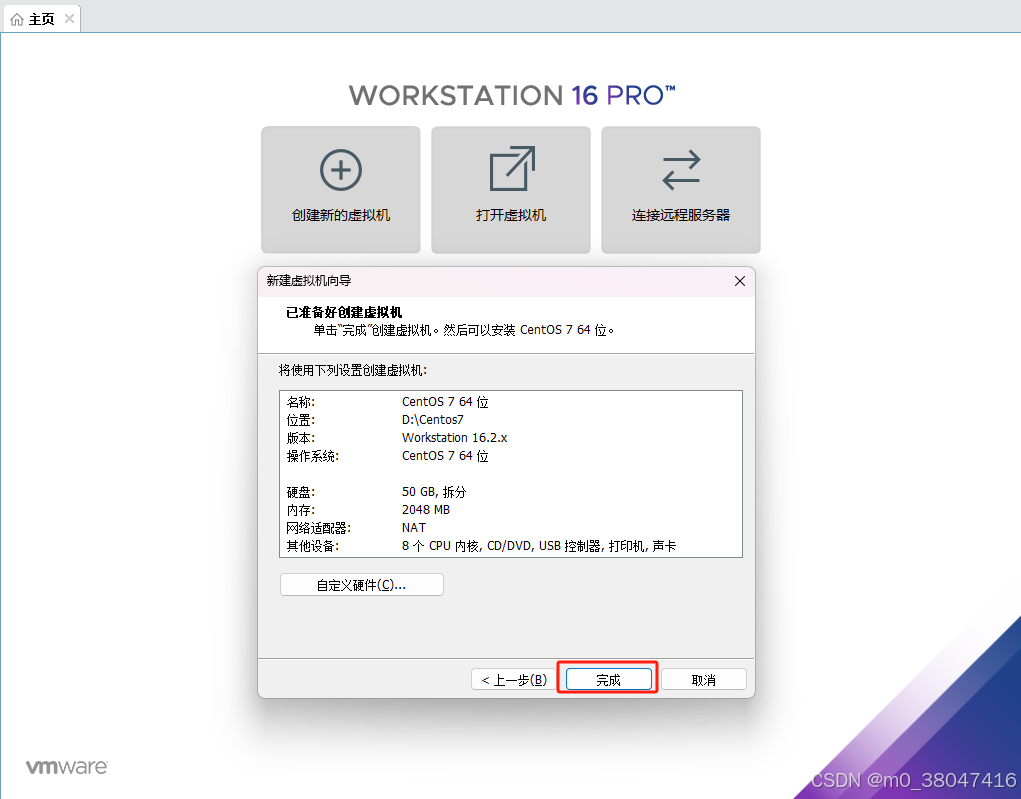Click the home icon on 主页 tab

point(17,20)
